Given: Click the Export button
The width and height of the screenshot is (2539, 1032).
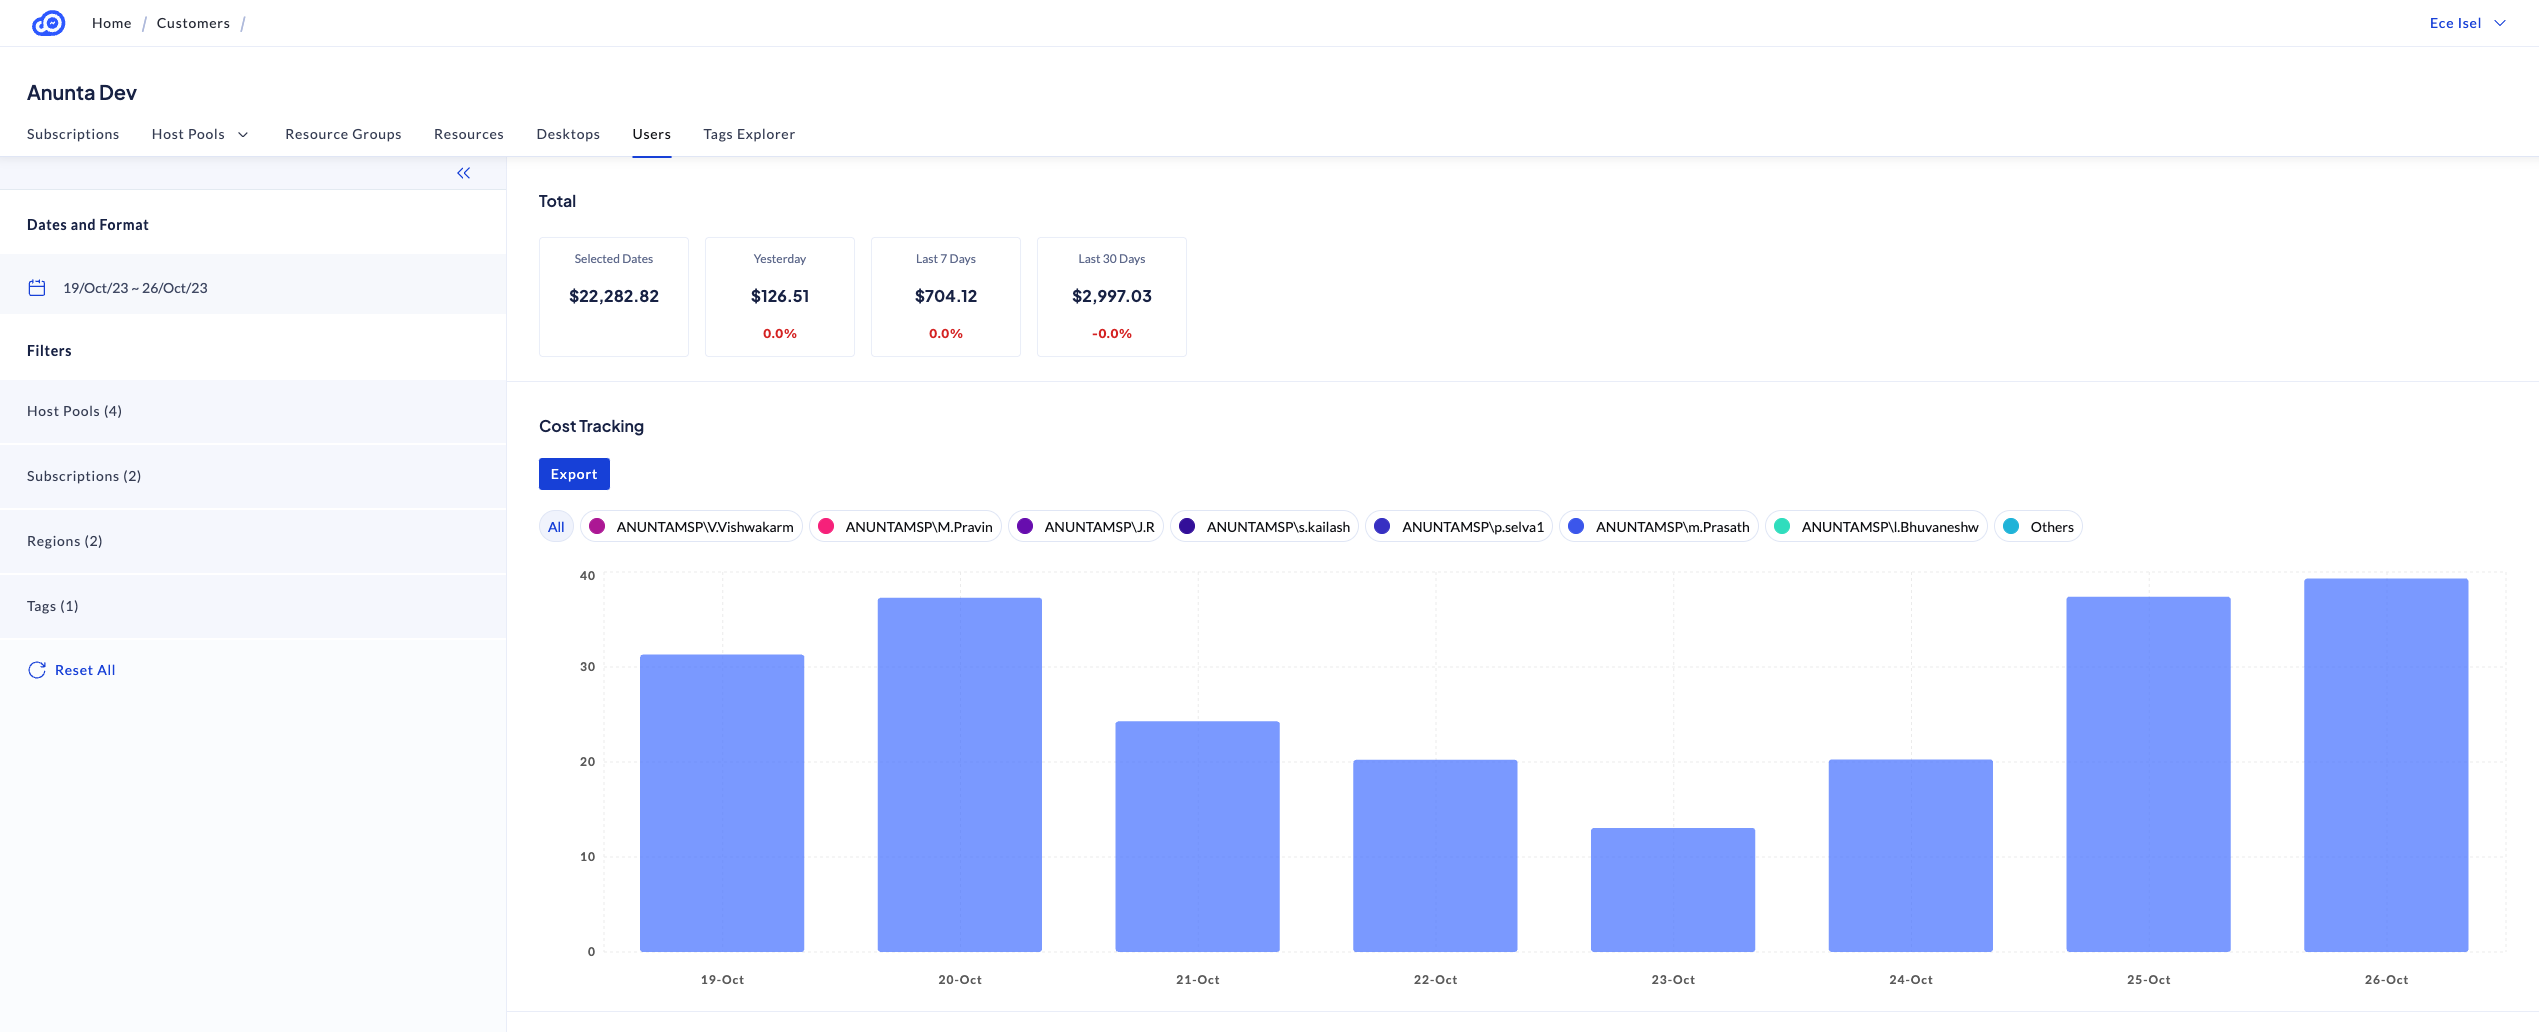Looking at the screenshot, I should [x=574, y=474].
